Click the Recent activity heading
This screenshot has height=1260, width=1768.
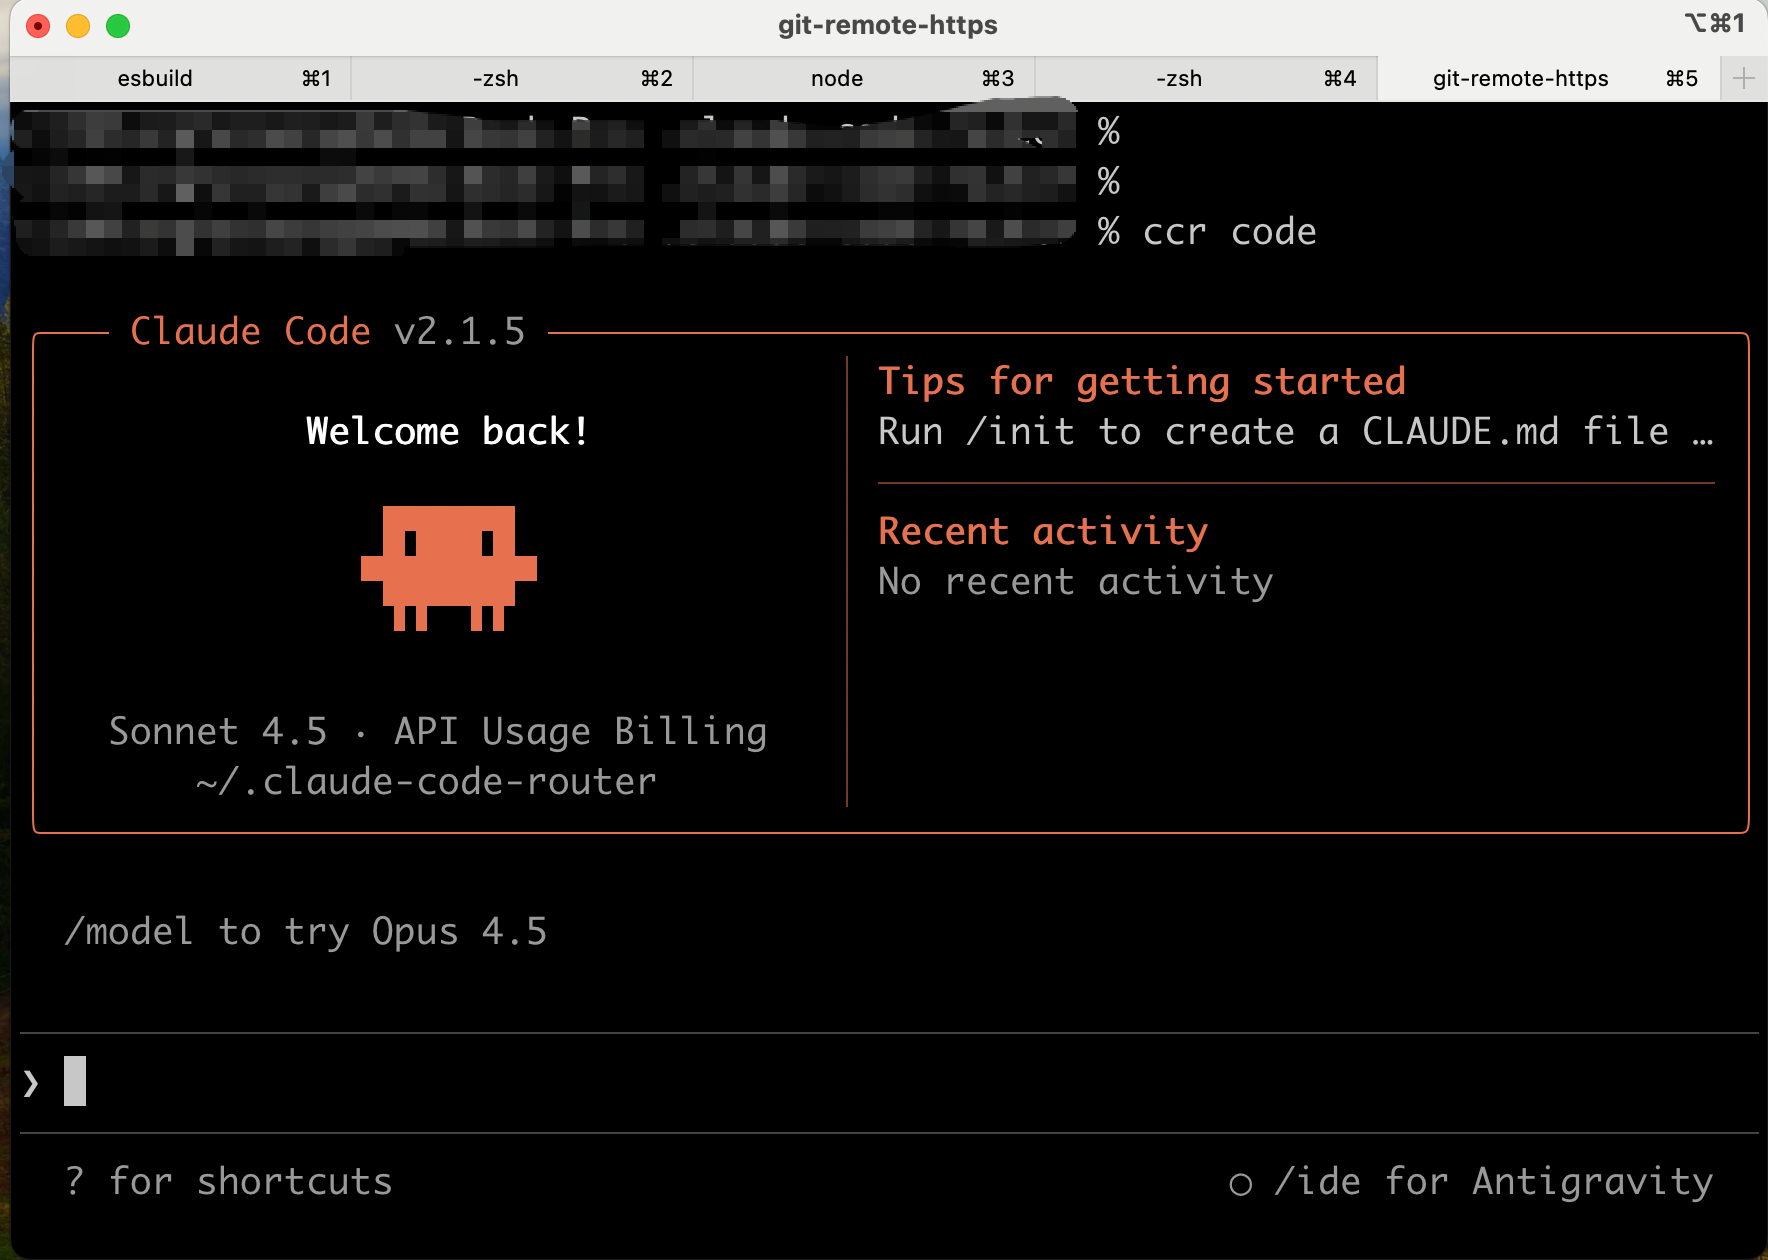point(1043,531)
